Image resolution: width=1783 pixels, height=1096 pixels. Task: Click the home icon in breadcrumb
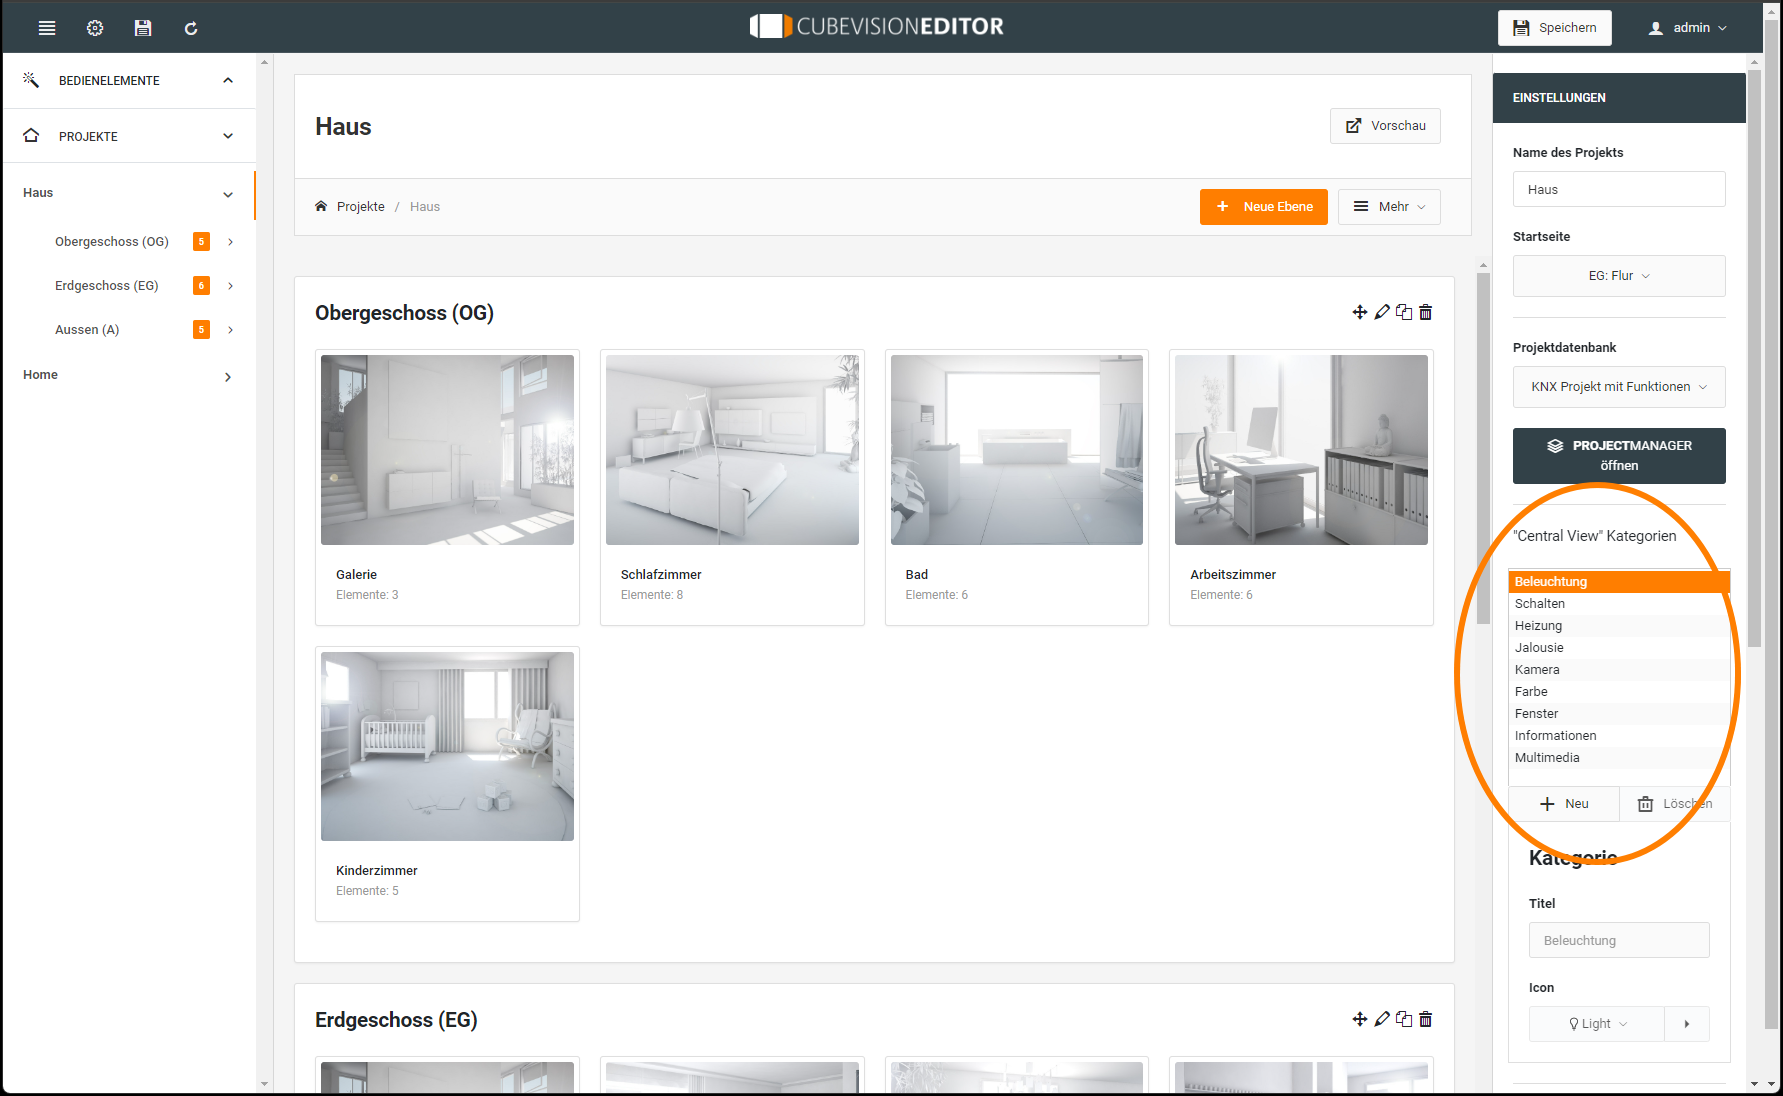click(321, 206)
